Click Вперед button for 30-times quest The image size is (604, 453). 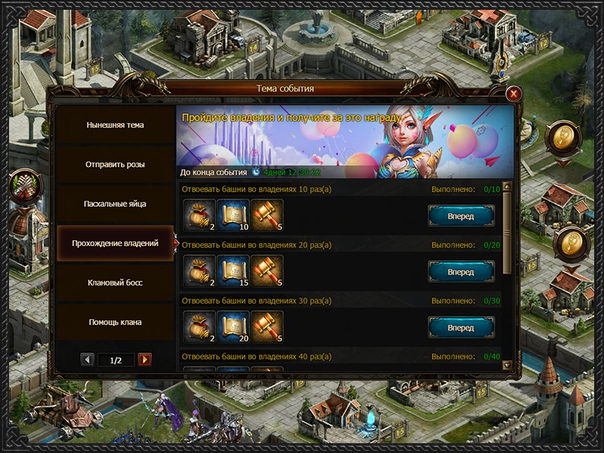point(461,328)
